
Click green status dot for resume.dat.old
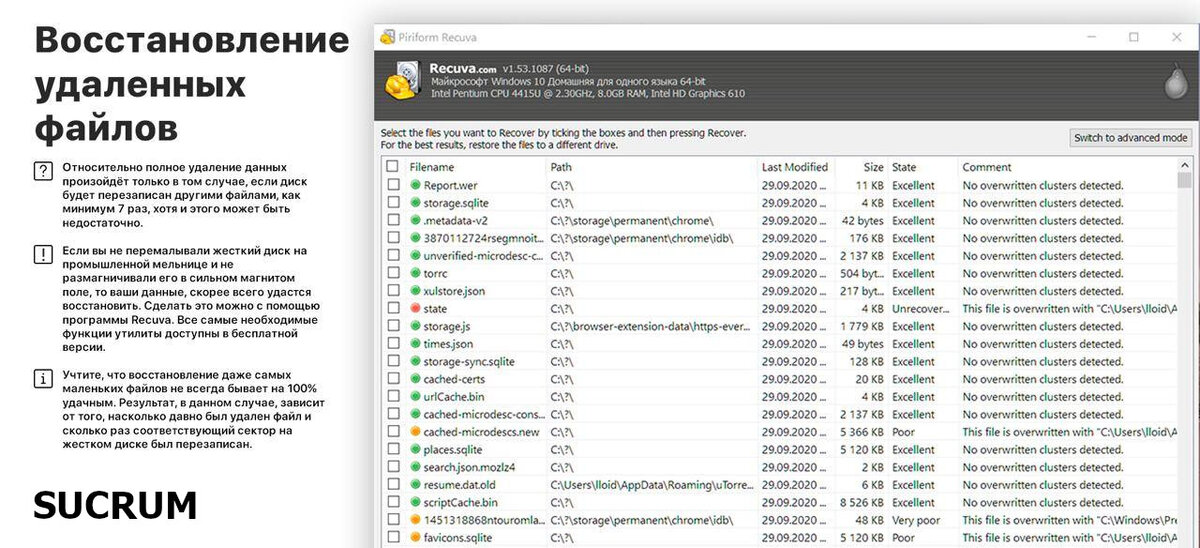[415, 485]
